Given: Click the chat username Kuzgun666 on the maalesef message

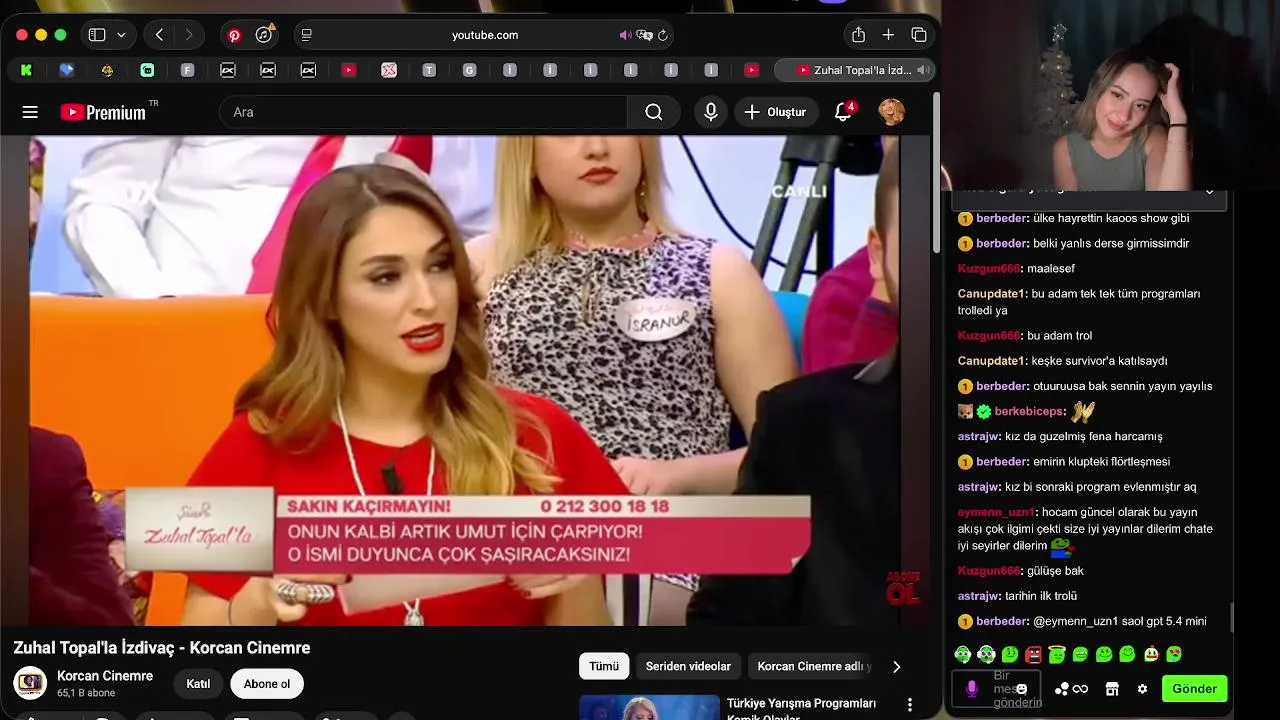Looking at the screenshot, I should pyautogui.click(x=989, y=269).
